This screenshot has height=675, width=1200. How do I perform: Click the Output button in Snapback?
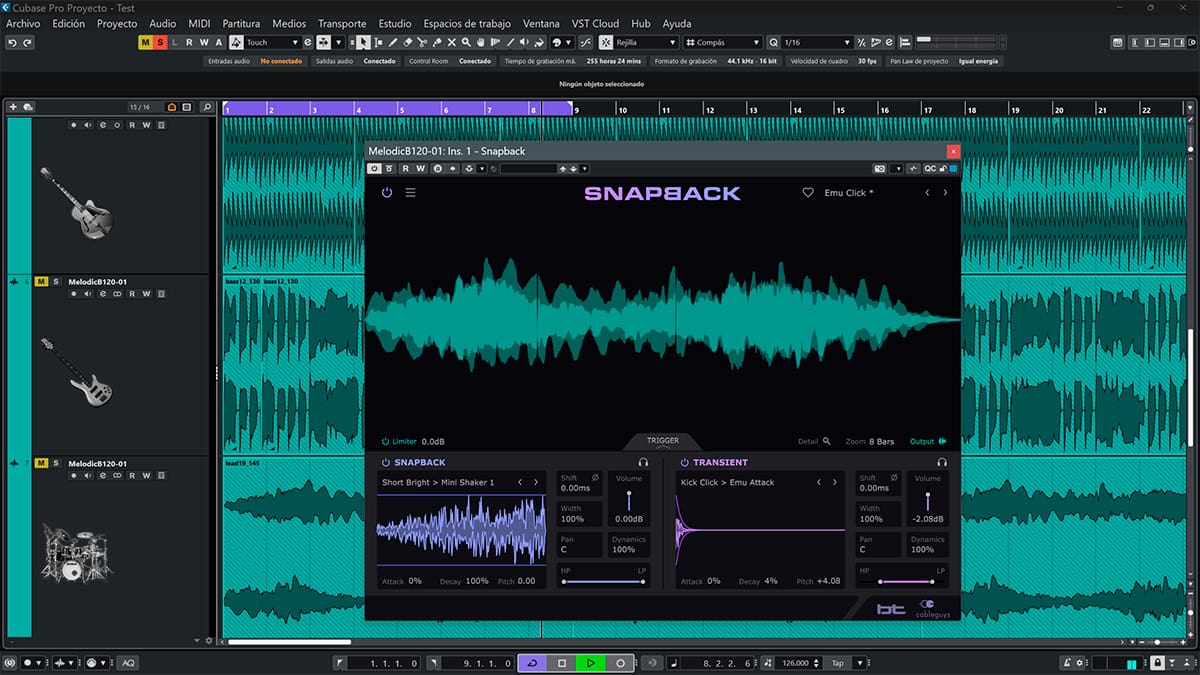coord(928,441)
